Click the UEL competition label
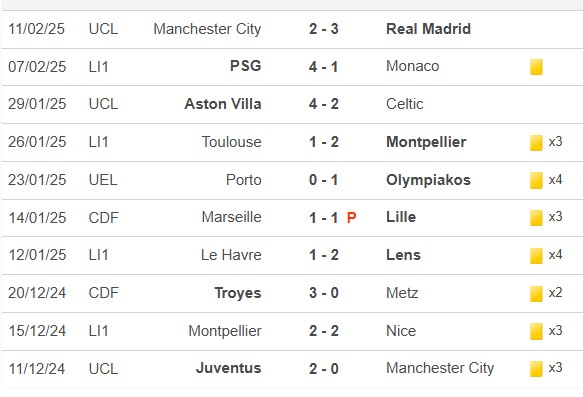 tap(103, 180)
